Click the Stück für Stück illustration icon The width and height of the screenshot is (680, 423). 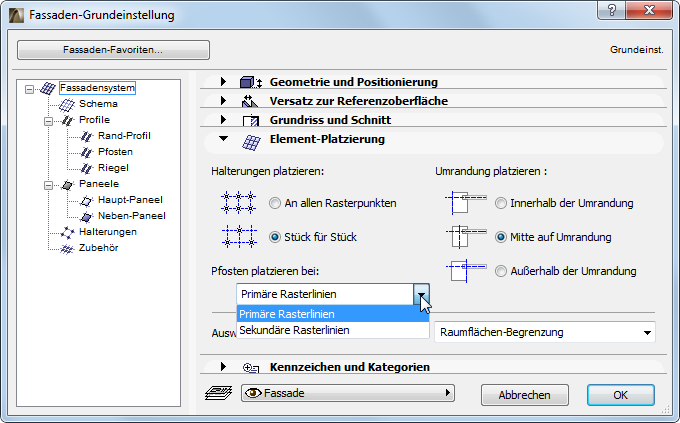pos(239,236)
